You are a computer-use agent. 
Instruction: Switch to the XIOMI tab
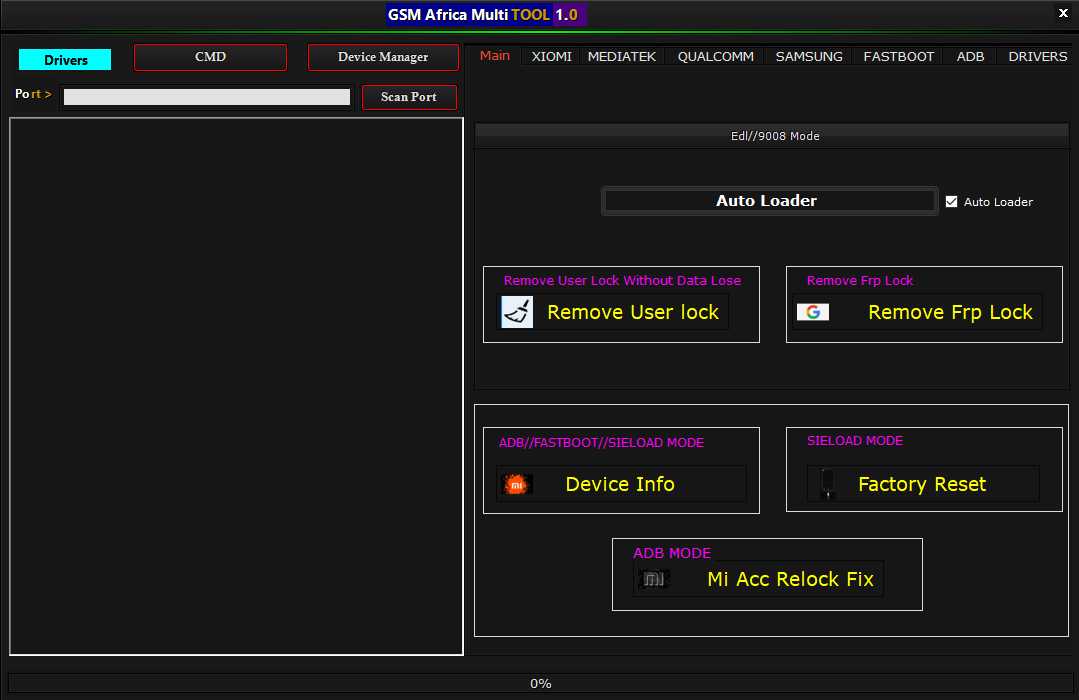[551, 57]
